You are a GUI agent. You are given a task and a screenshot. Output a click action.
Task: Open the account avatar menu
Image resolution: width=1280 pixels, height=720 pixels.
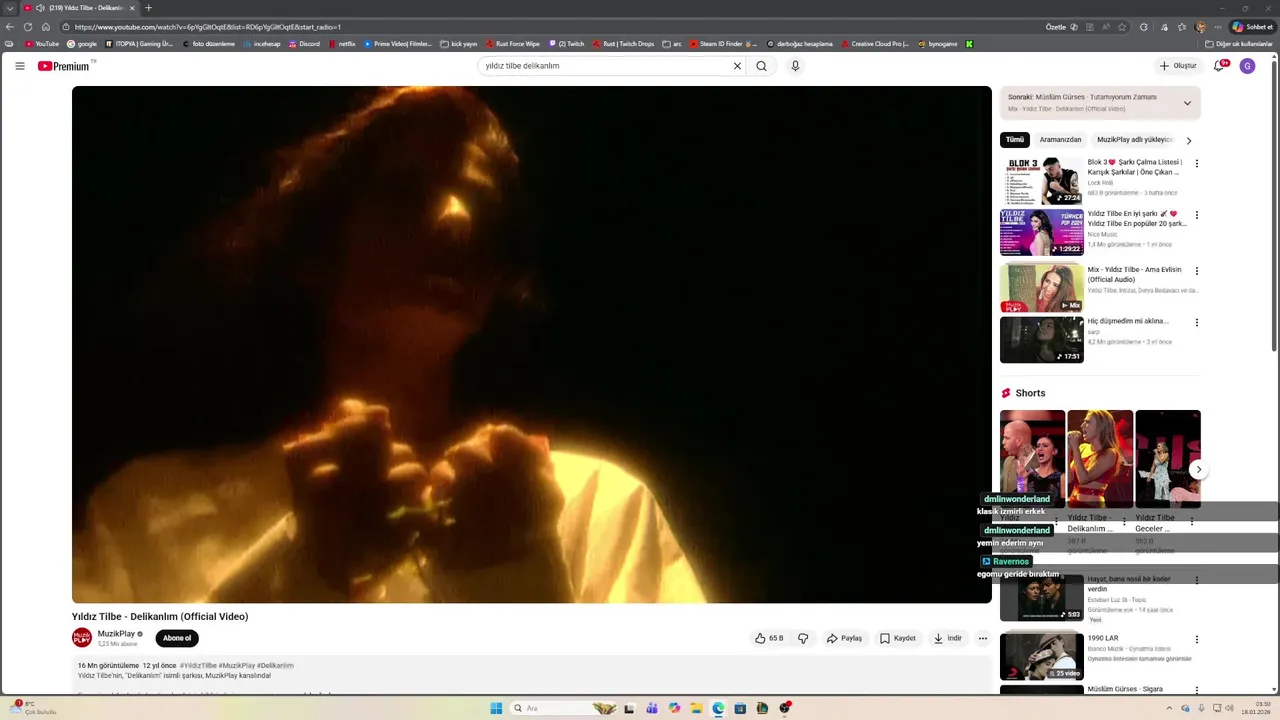(x=1247, y=66)
